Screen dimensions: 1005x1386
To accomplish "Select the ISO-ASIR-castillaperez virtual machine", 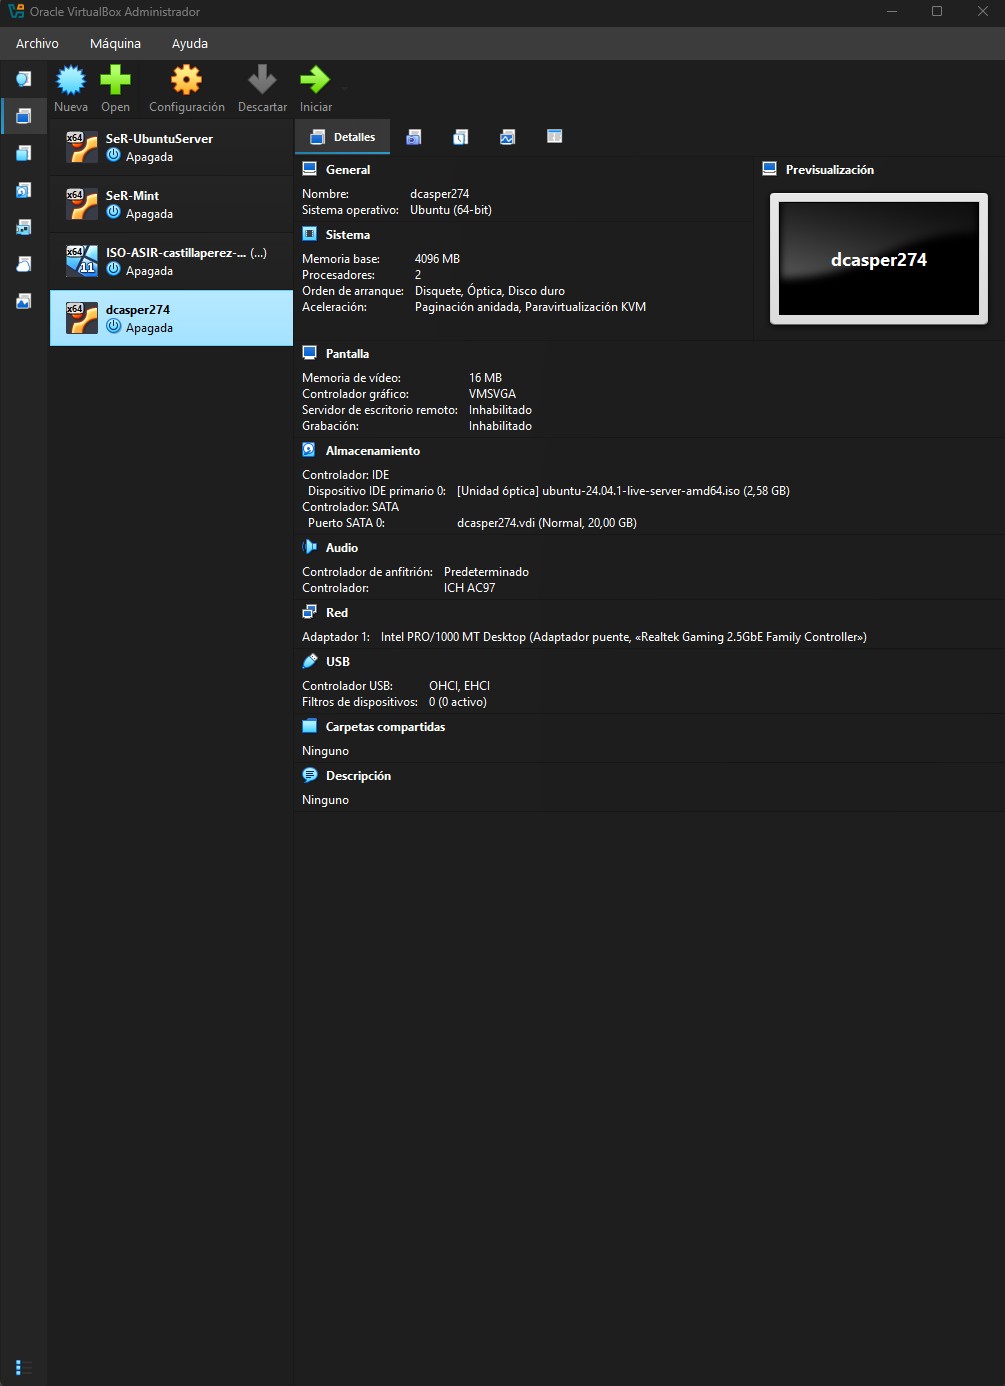I will [171, 261].
